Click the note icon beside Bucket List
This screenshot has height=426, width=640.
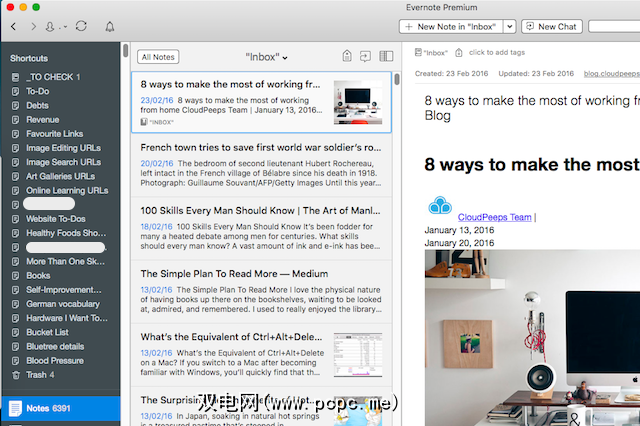click(x=16, y=333)
